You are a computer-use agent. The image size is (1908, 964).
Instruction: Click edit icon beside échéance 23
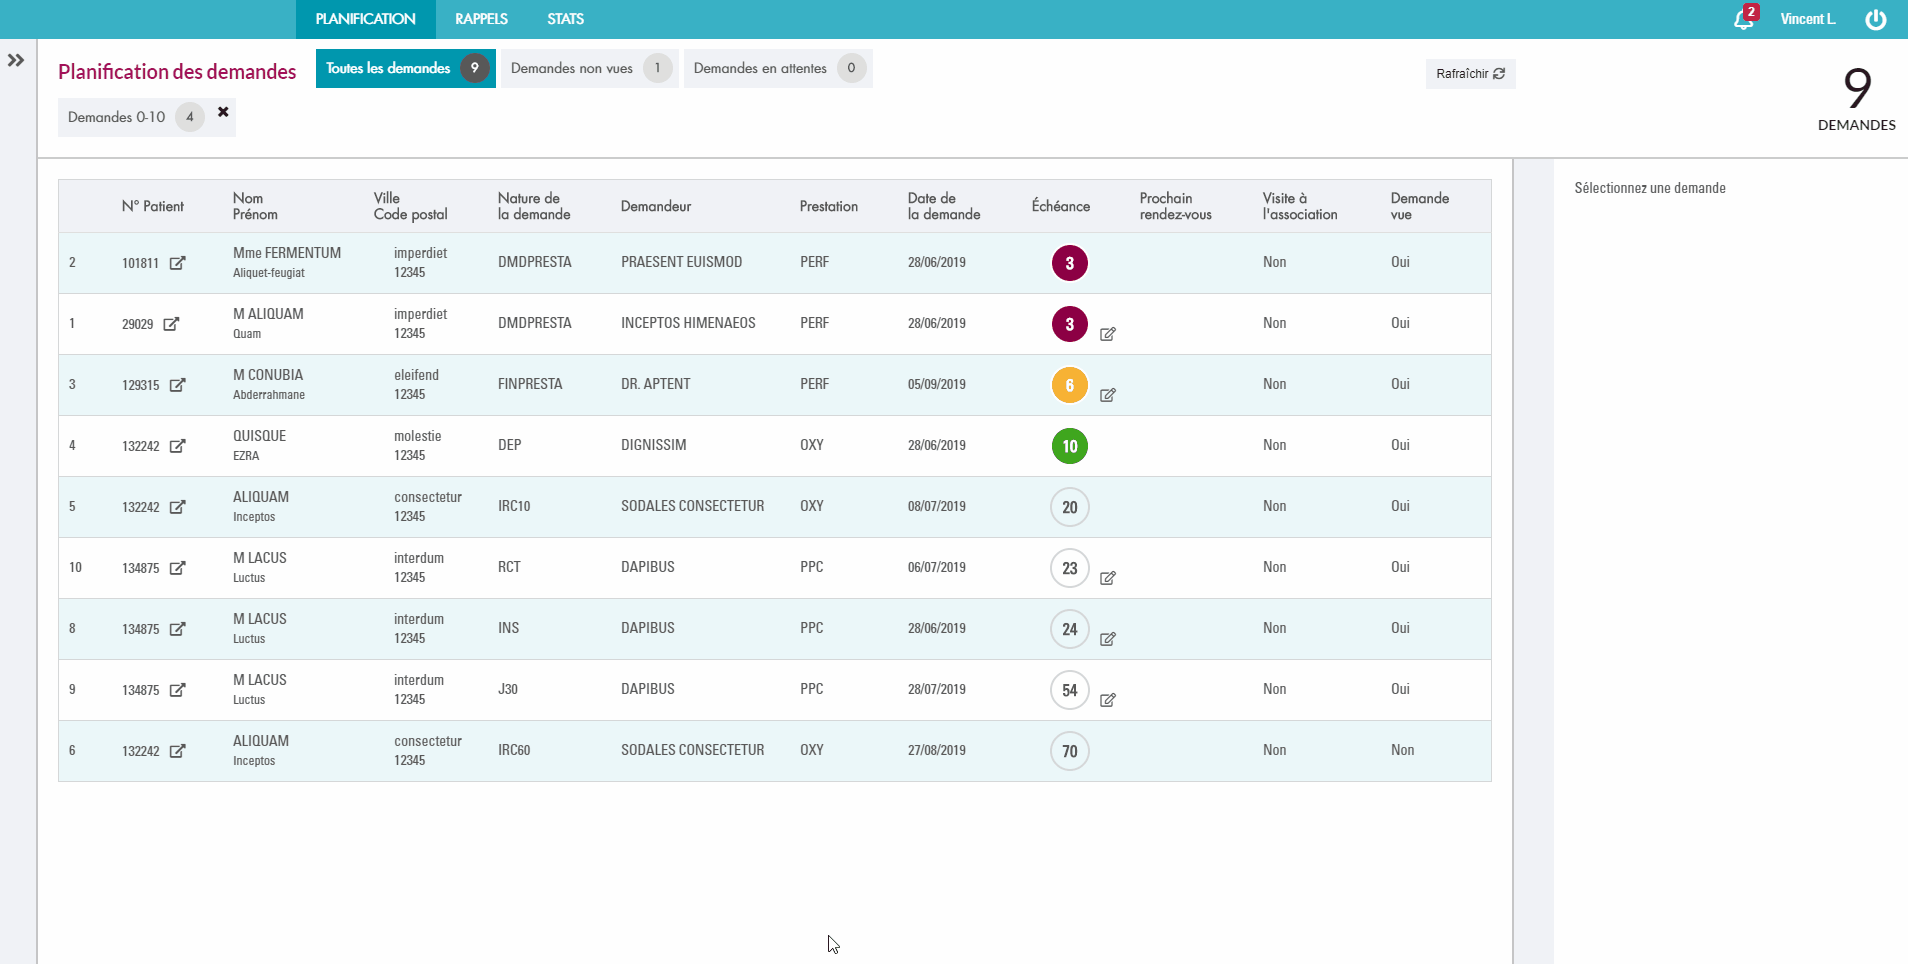[x=1108, y=578]
